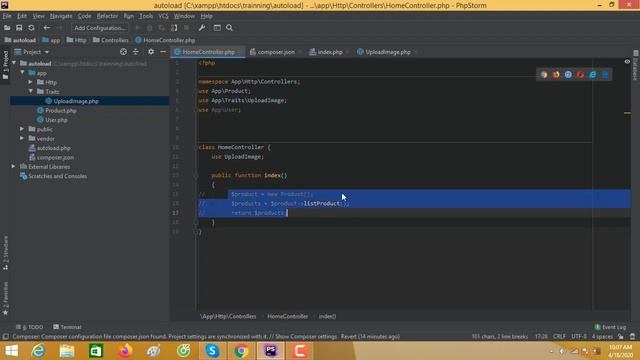The width and height of the screenshot is (640, 360).
Task: Click the run anything window icon
Action: click(x=217, y=28)
